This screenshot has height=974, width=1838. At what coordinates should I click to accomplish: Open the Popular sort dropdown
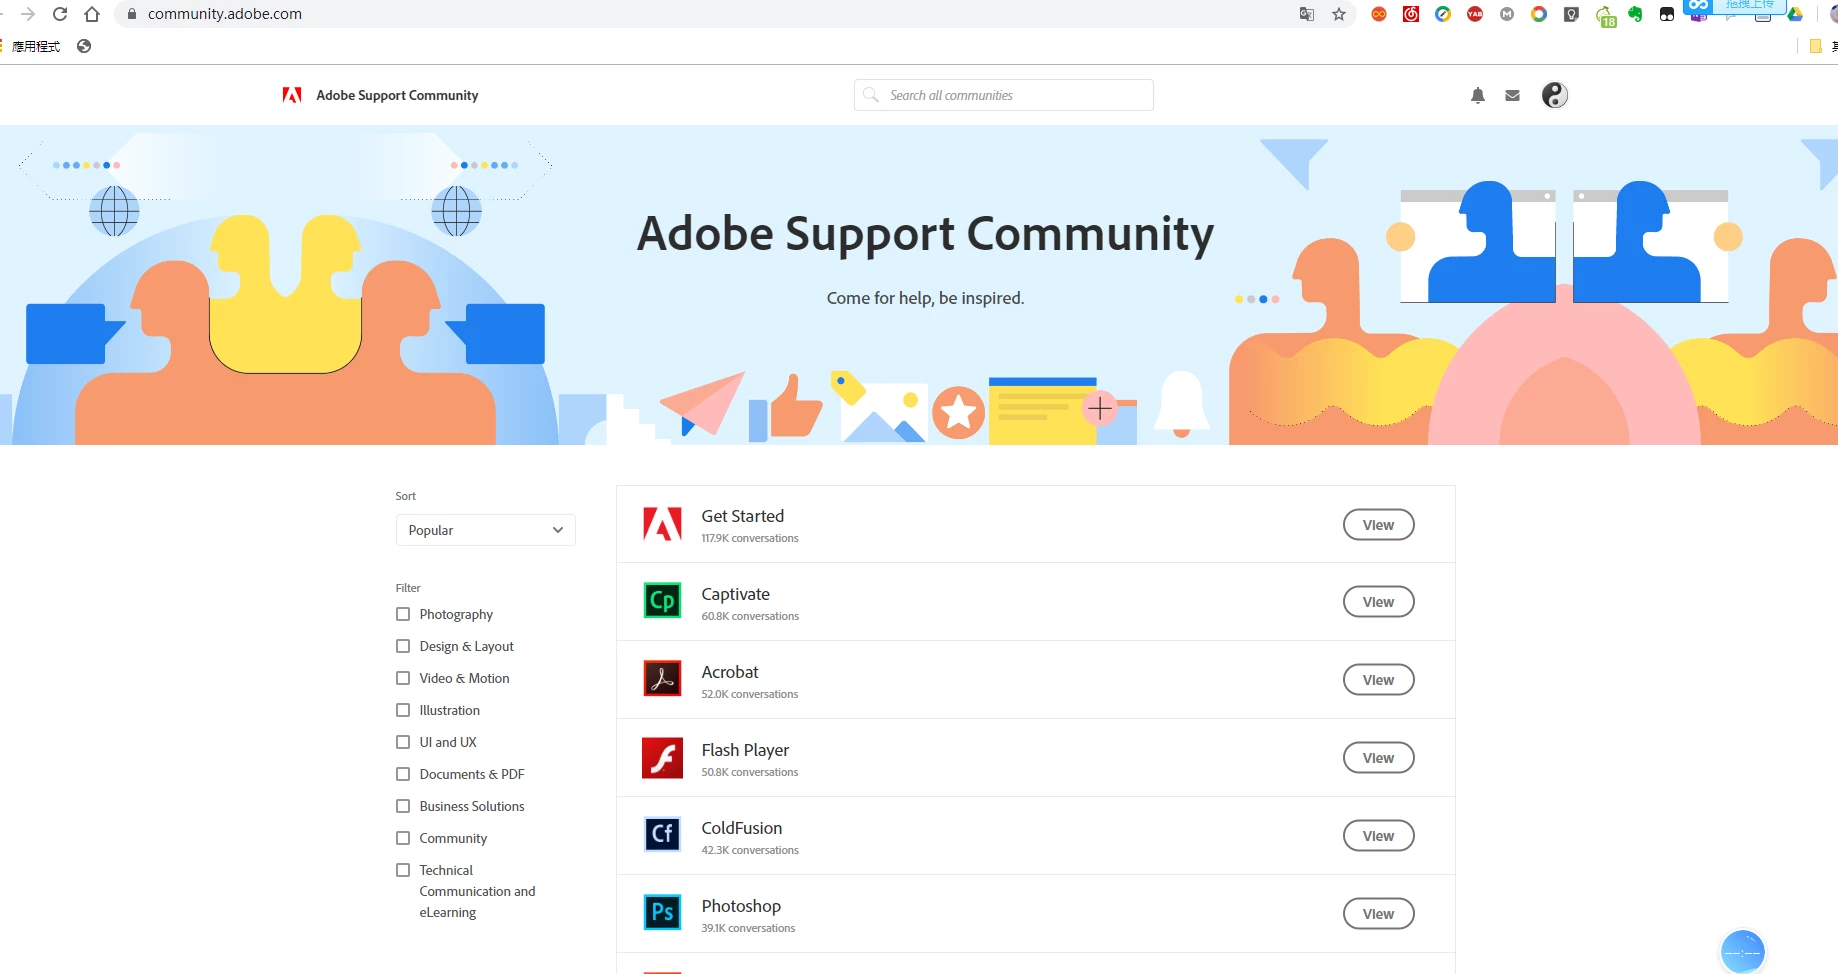tap(486, 530)
